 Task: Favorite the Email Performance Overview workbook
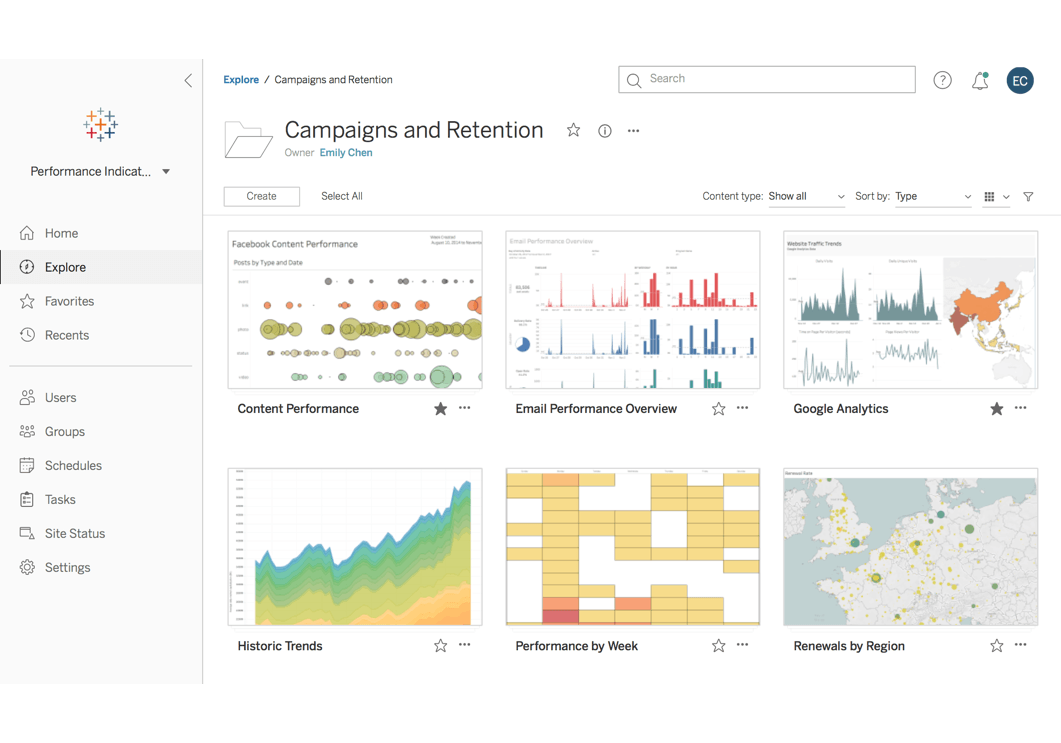(x=718, y=409)
